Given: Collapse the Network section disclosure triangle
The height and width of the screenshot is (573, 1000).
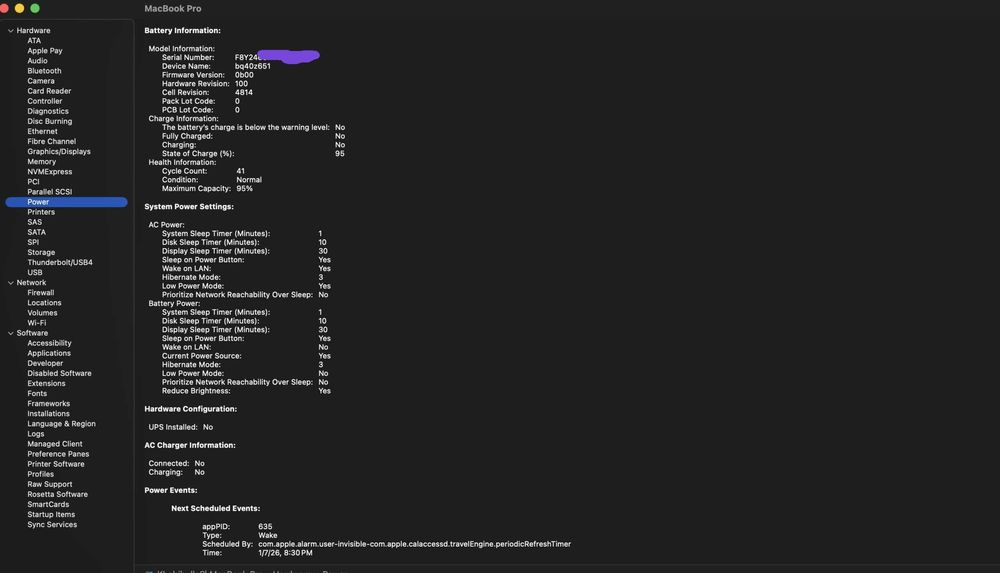Looking at the screenshot, I should click(11, 283).
